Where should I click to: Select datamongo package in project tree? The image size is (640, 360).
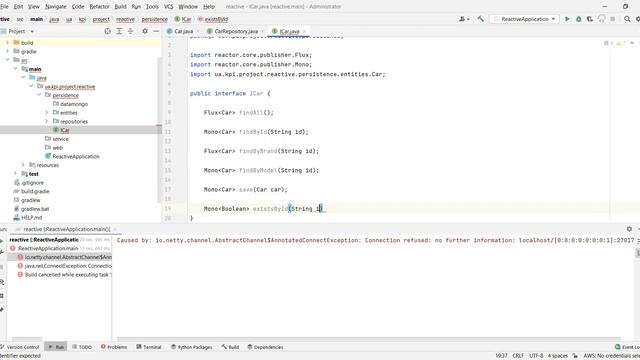[x=73, y=104]
